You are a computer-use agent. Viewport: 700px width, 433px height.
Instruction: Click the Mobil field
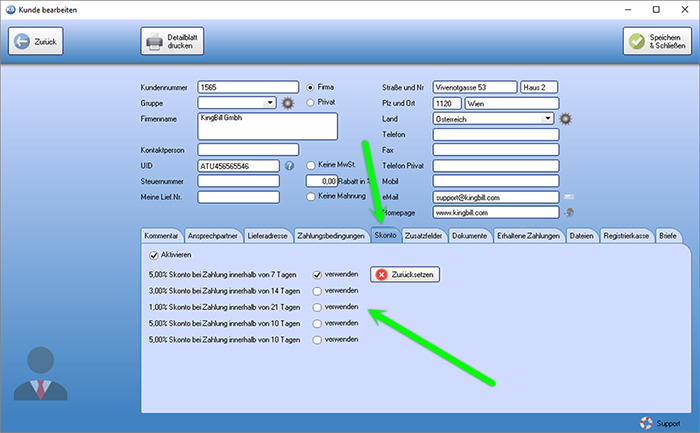(496, 181)
